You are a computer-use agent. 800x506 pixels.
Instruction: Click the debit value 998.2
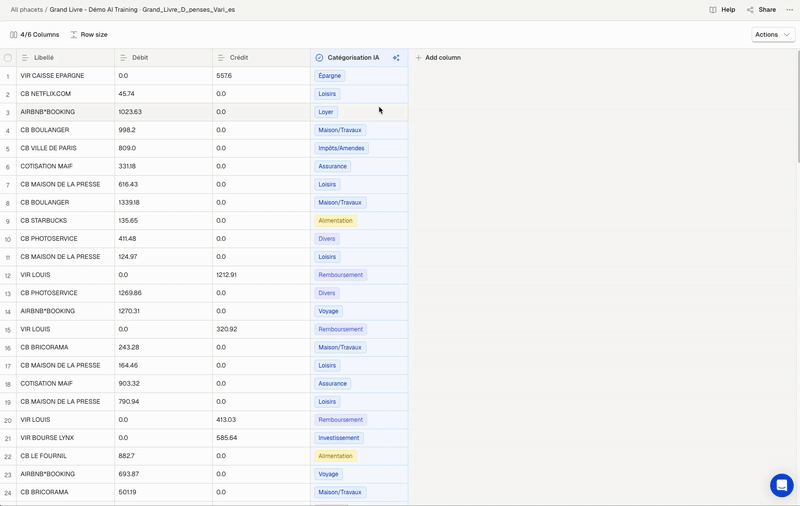pyautogui.click(x=127, y=130)
